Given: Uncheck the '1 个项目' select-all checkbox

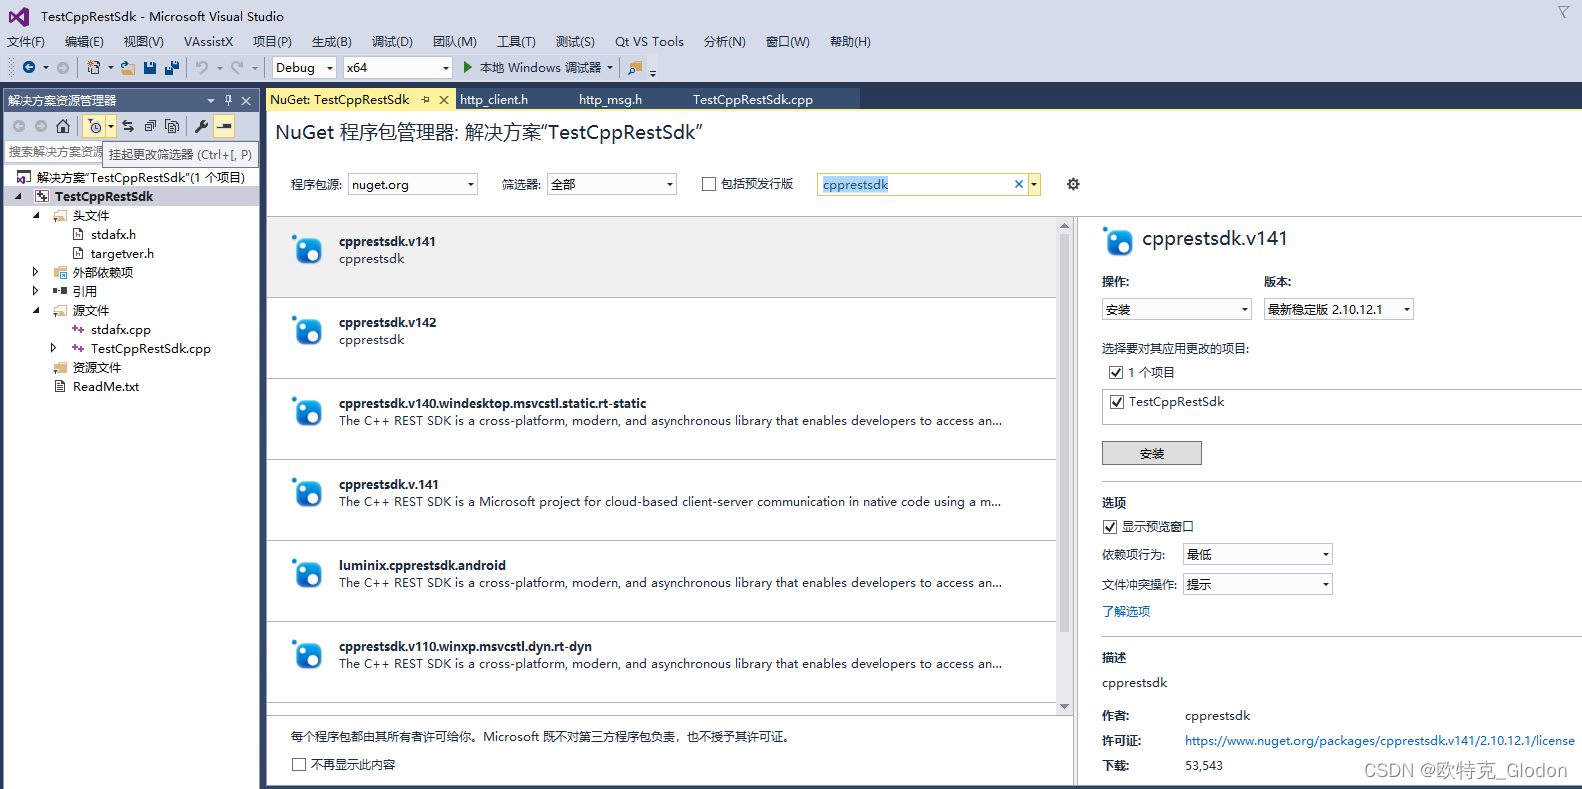Looking at the screenshot, I should click(x=1116, y=372).
